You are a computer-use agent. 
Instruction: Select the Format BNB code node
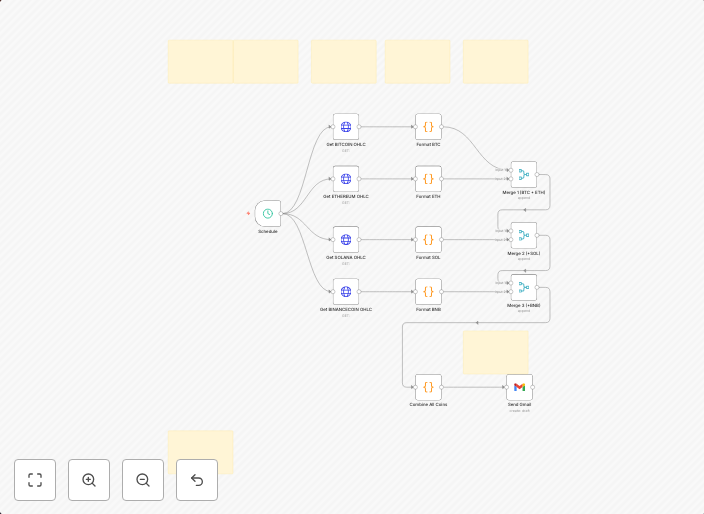click(428, 292)
